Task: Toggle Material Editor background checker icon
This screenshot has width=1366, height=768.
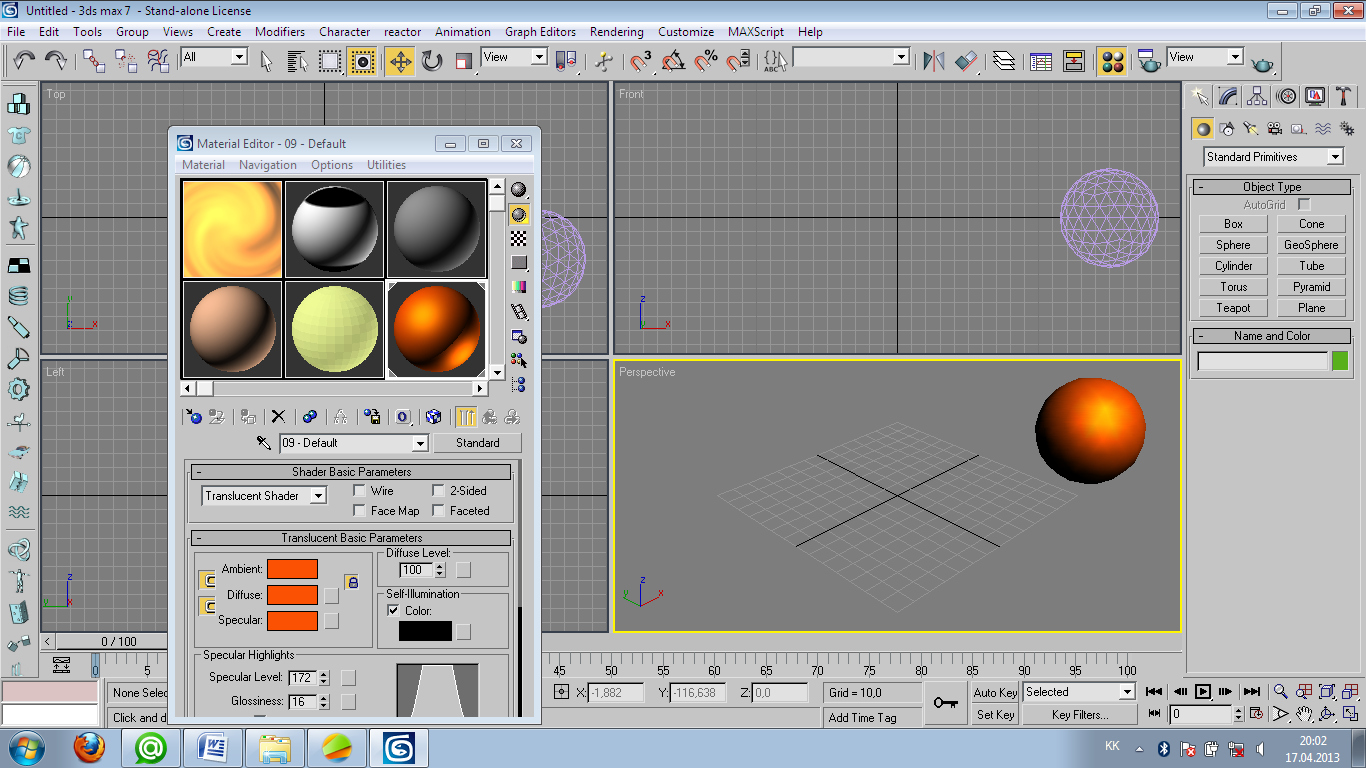Action: click(x=519, y=238)
